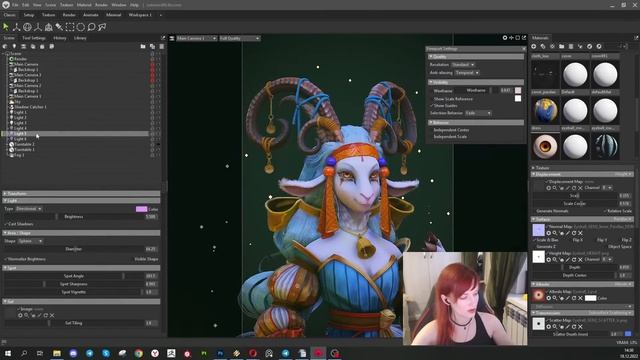This screenshot has height=360, width=640.
Task: Open the Resolution dropdown in Viewport Settings
Action: (463, 65)
